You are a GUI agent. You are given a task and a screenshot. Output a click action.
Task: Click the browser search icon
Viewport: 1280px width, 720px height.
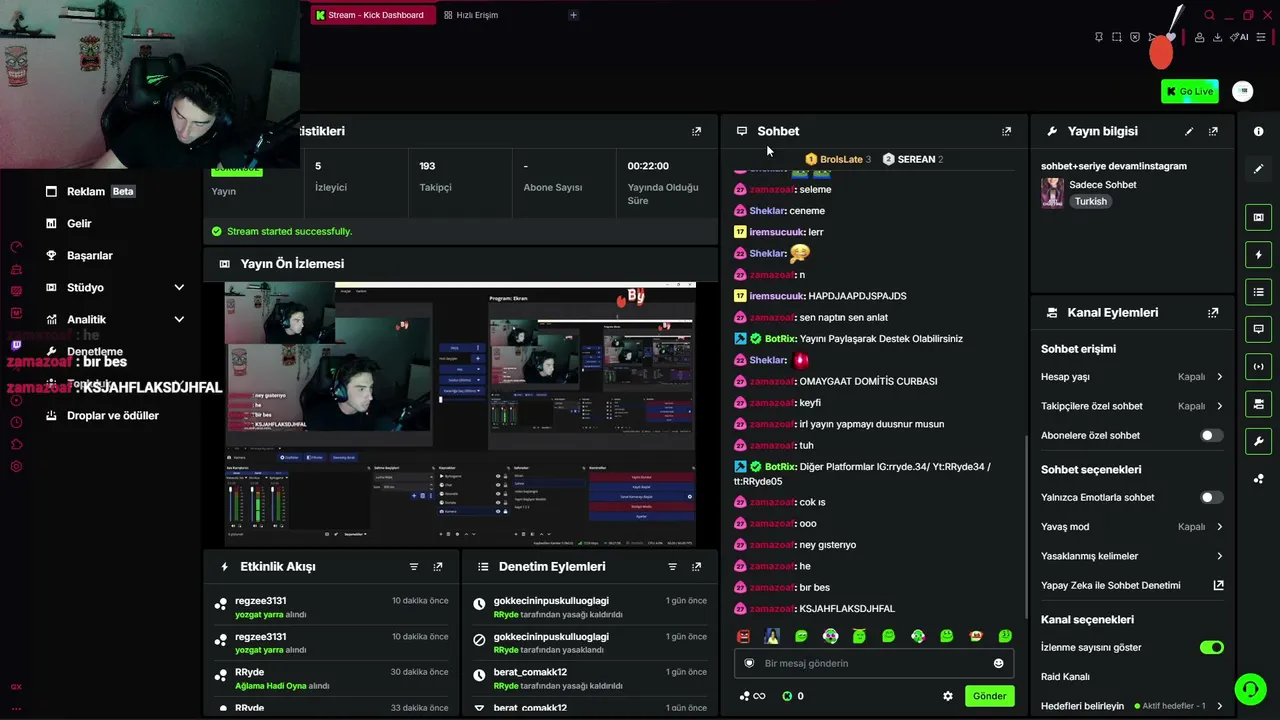(x=1209, y=15)
